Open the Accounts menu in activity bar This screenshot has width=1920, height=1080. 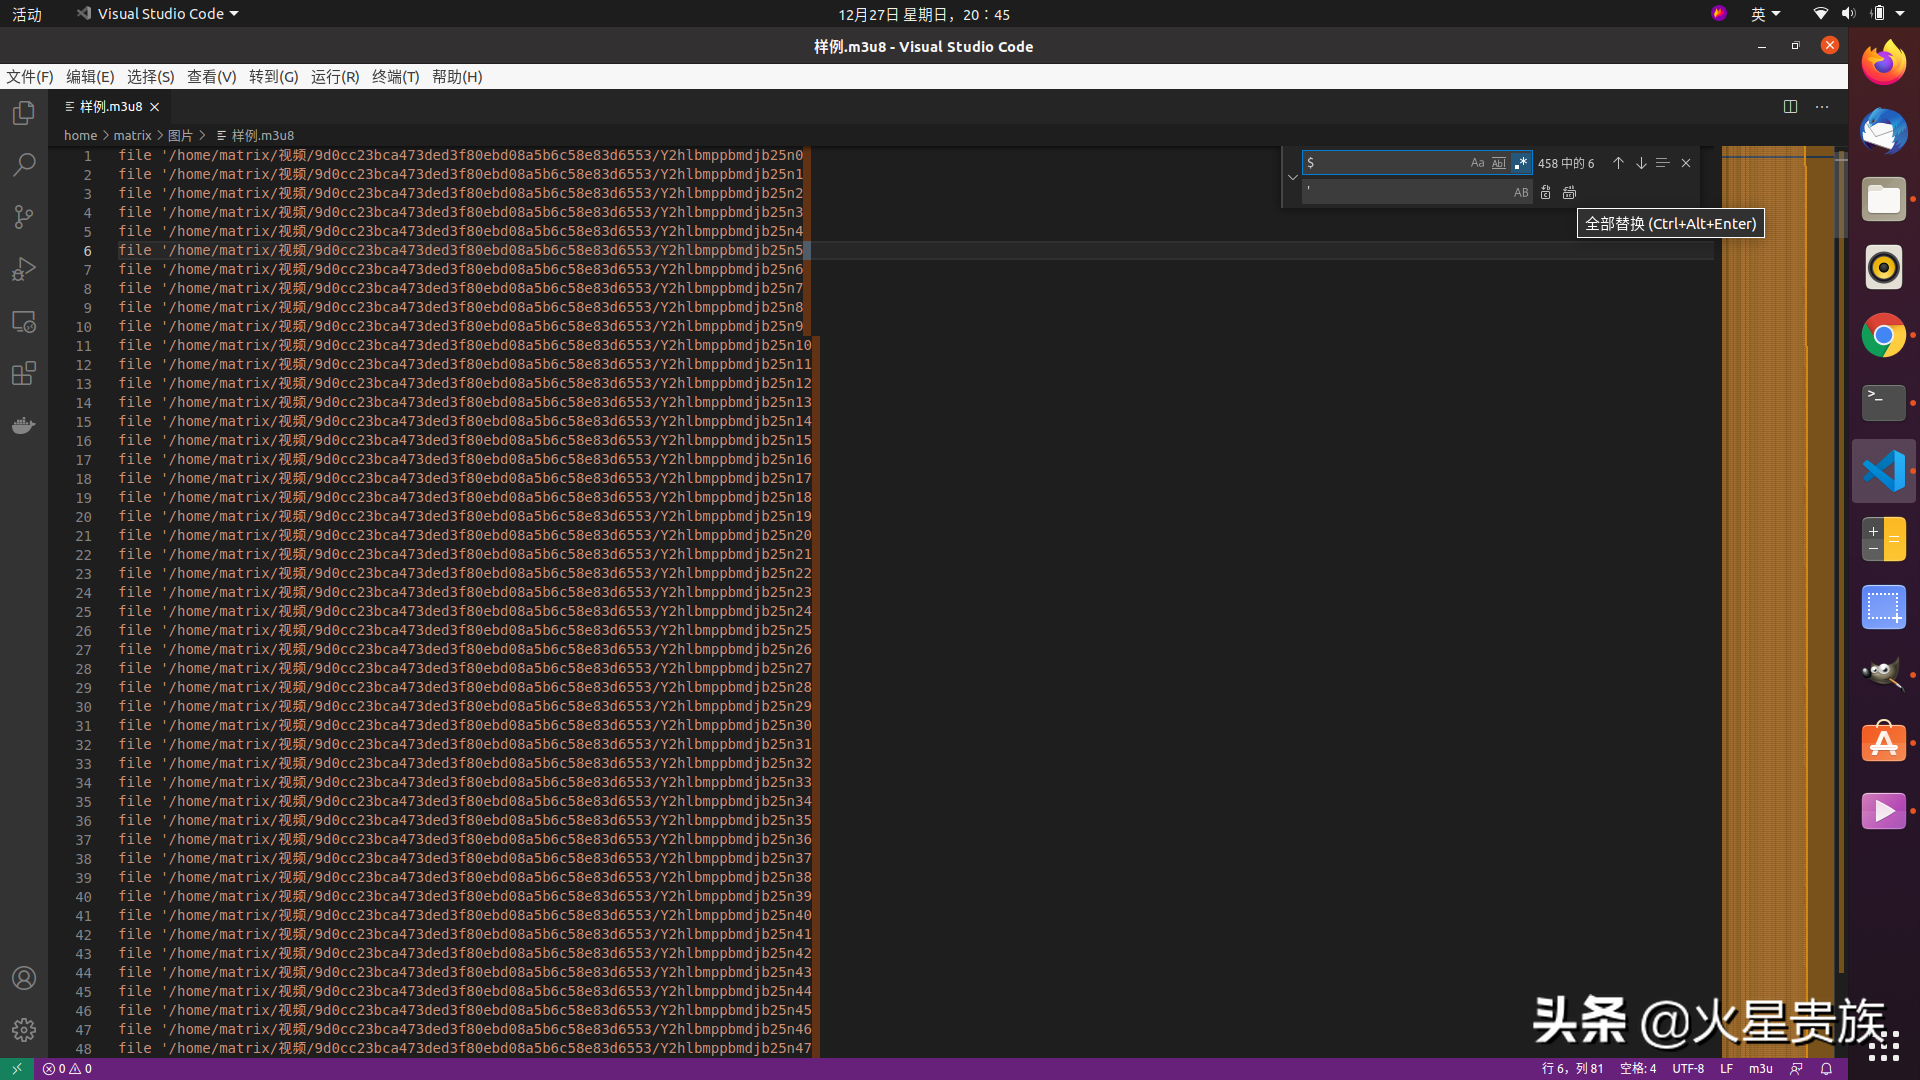coord(24,978)
